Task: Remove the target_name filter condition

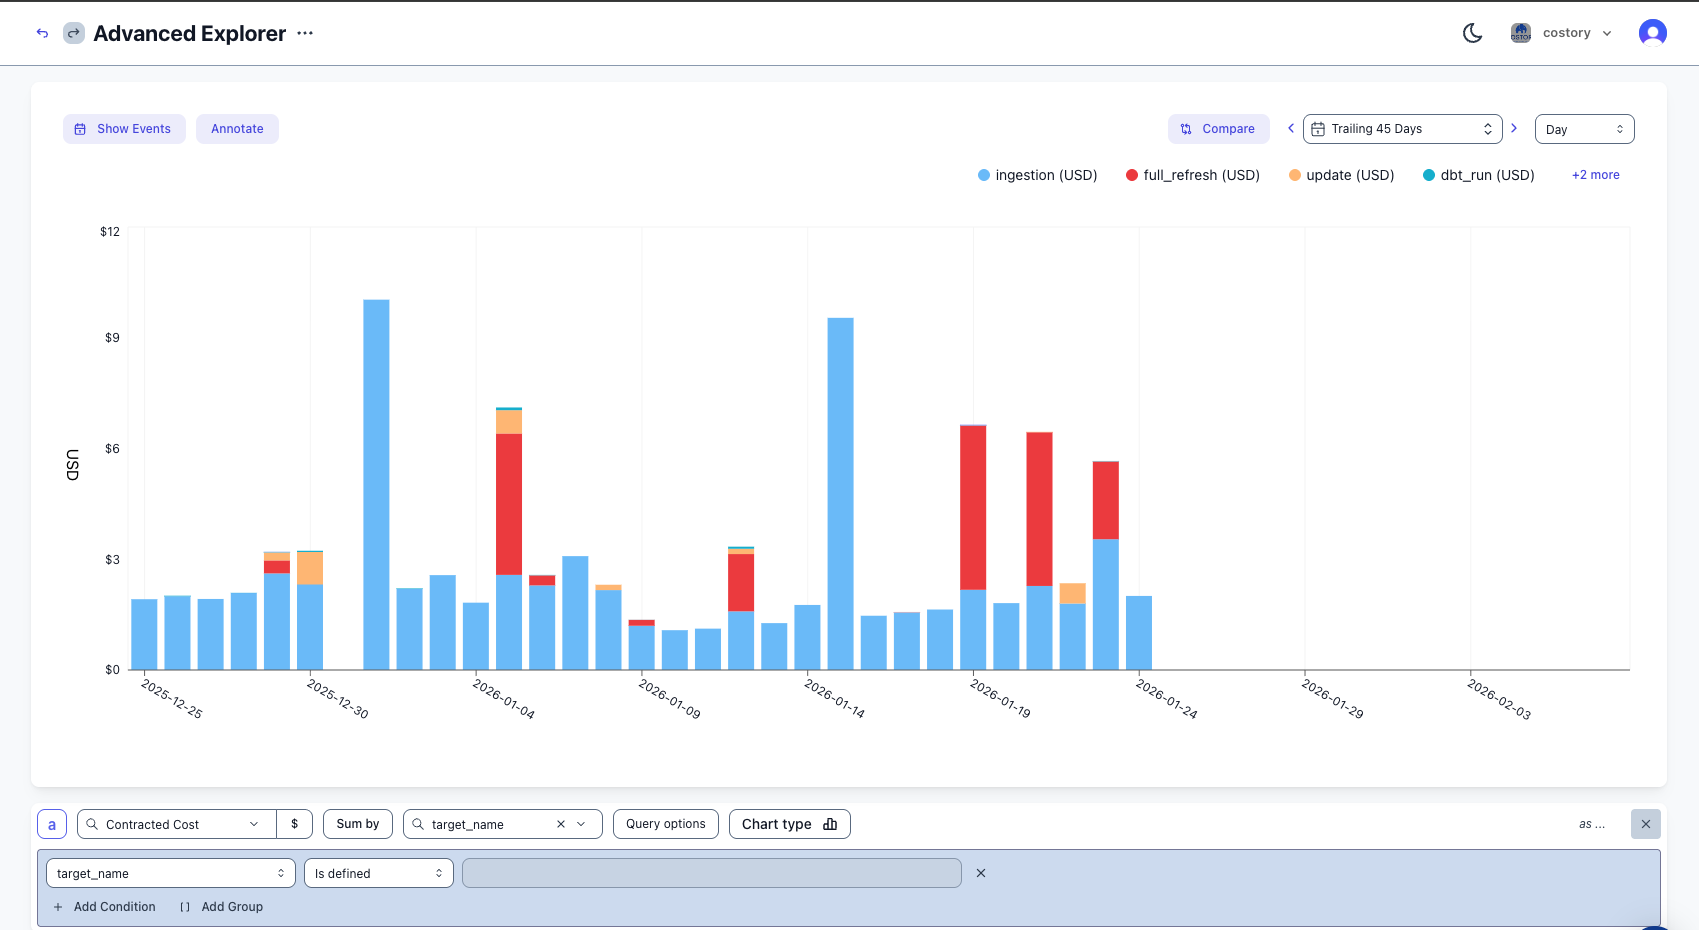Action: point(981,873)
